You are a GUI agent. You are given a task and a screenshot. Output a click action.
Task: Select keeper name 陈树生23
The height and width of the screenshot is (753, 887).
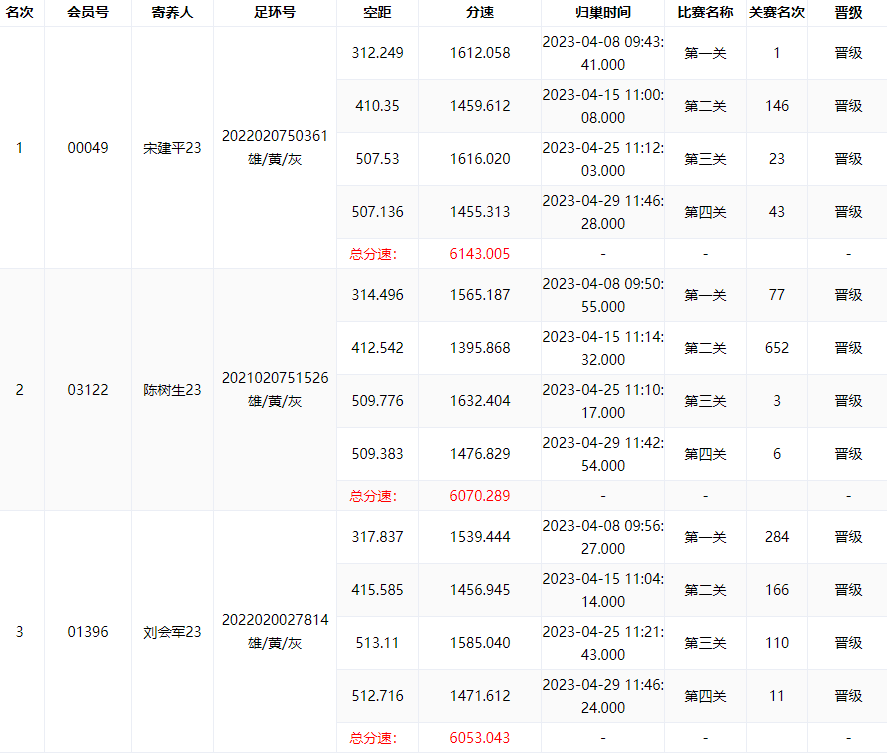[172, 390]
